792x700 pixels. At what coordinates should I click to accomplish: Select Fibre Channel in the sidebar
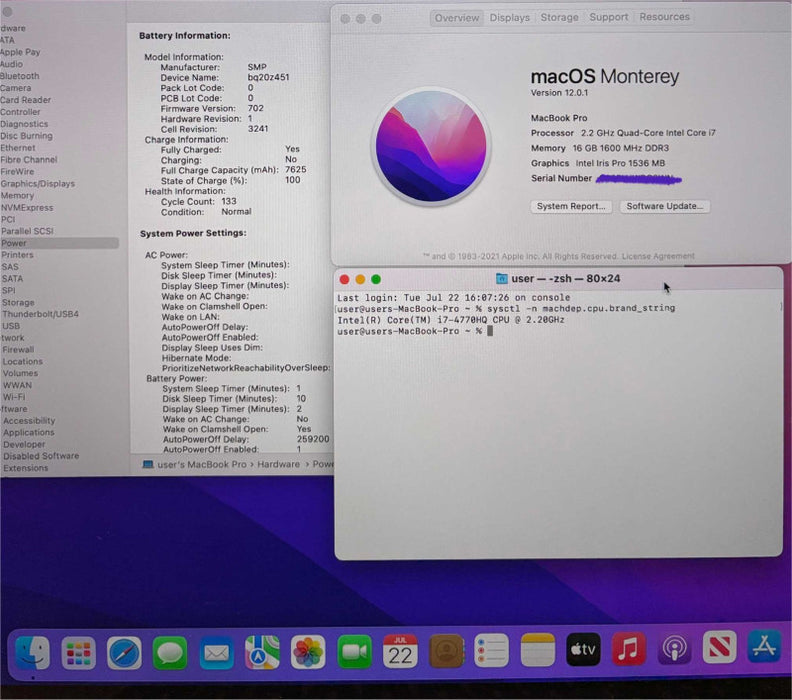[x=29, y=160]
